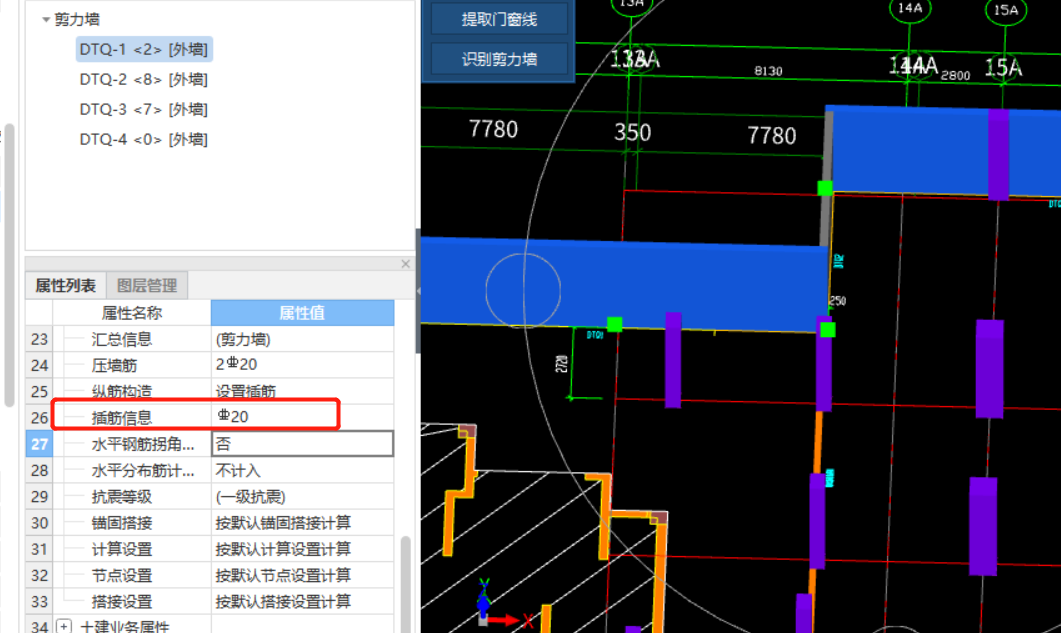Image resolution: width=1061 pixels, height=633 pixels.
Task: Click the 8130 dimension text
Action: coord(768,71)
